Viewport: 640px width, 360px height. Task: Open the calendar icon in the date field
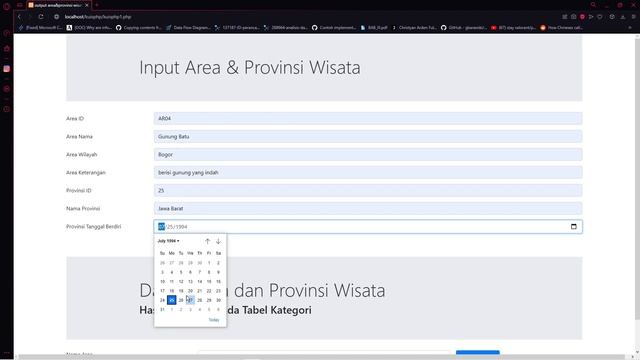[x=573, y=227]
